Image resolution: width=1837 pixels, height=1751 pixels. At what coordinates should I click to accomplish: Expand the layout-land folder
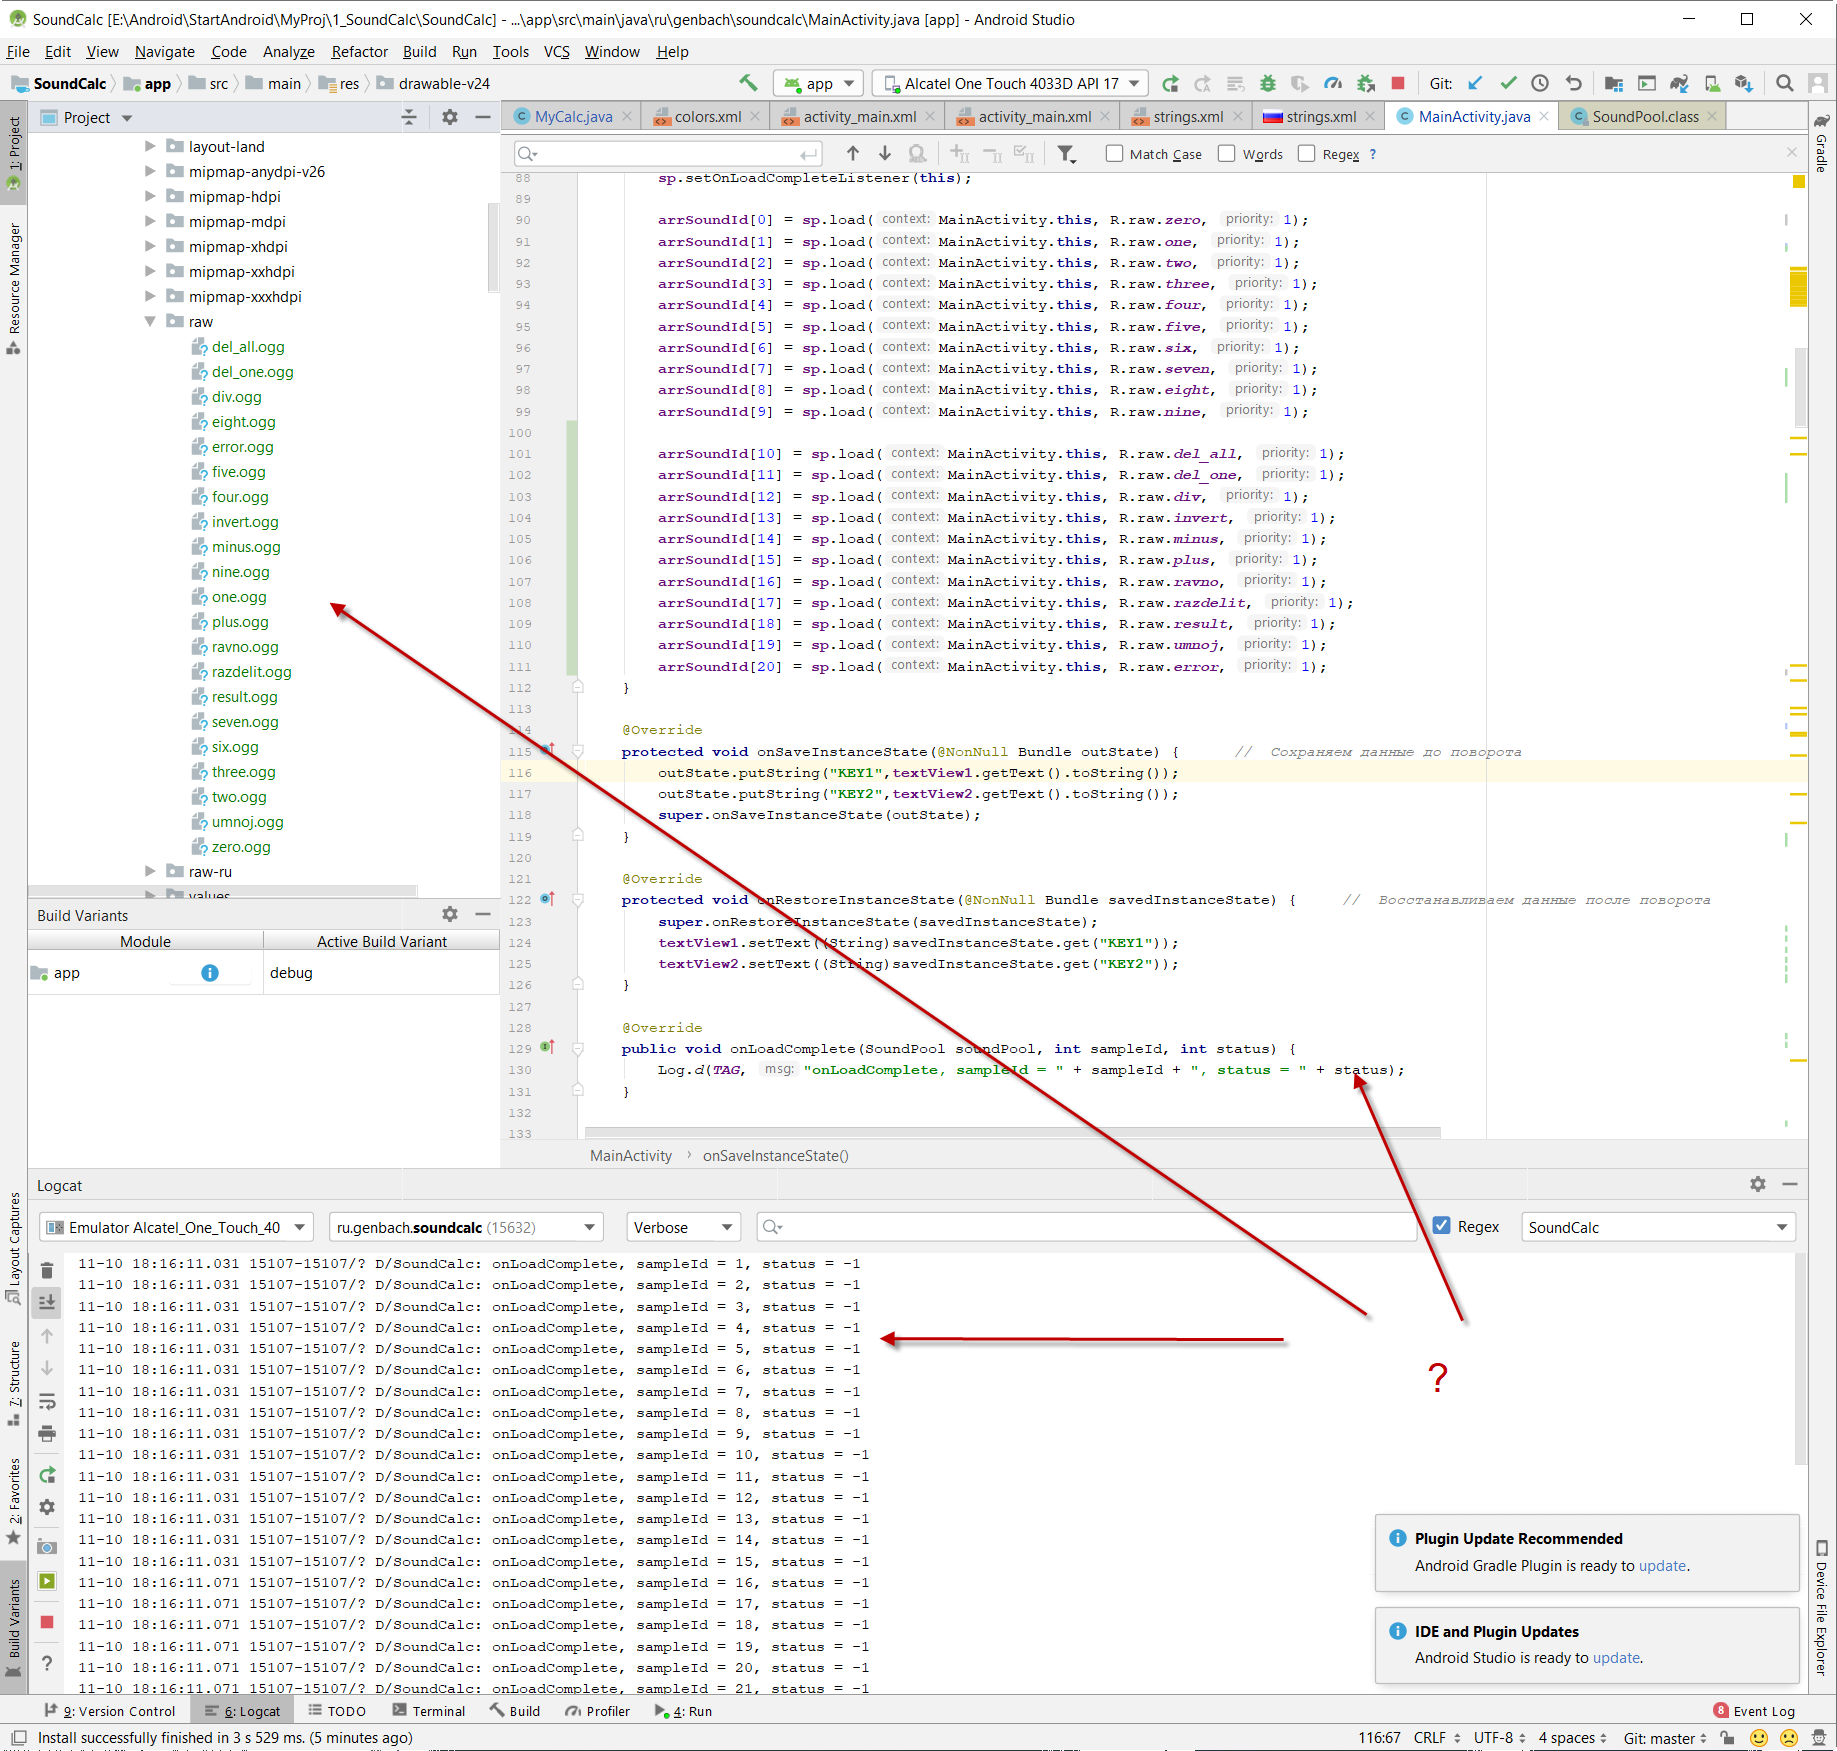(x=150, y=147)
